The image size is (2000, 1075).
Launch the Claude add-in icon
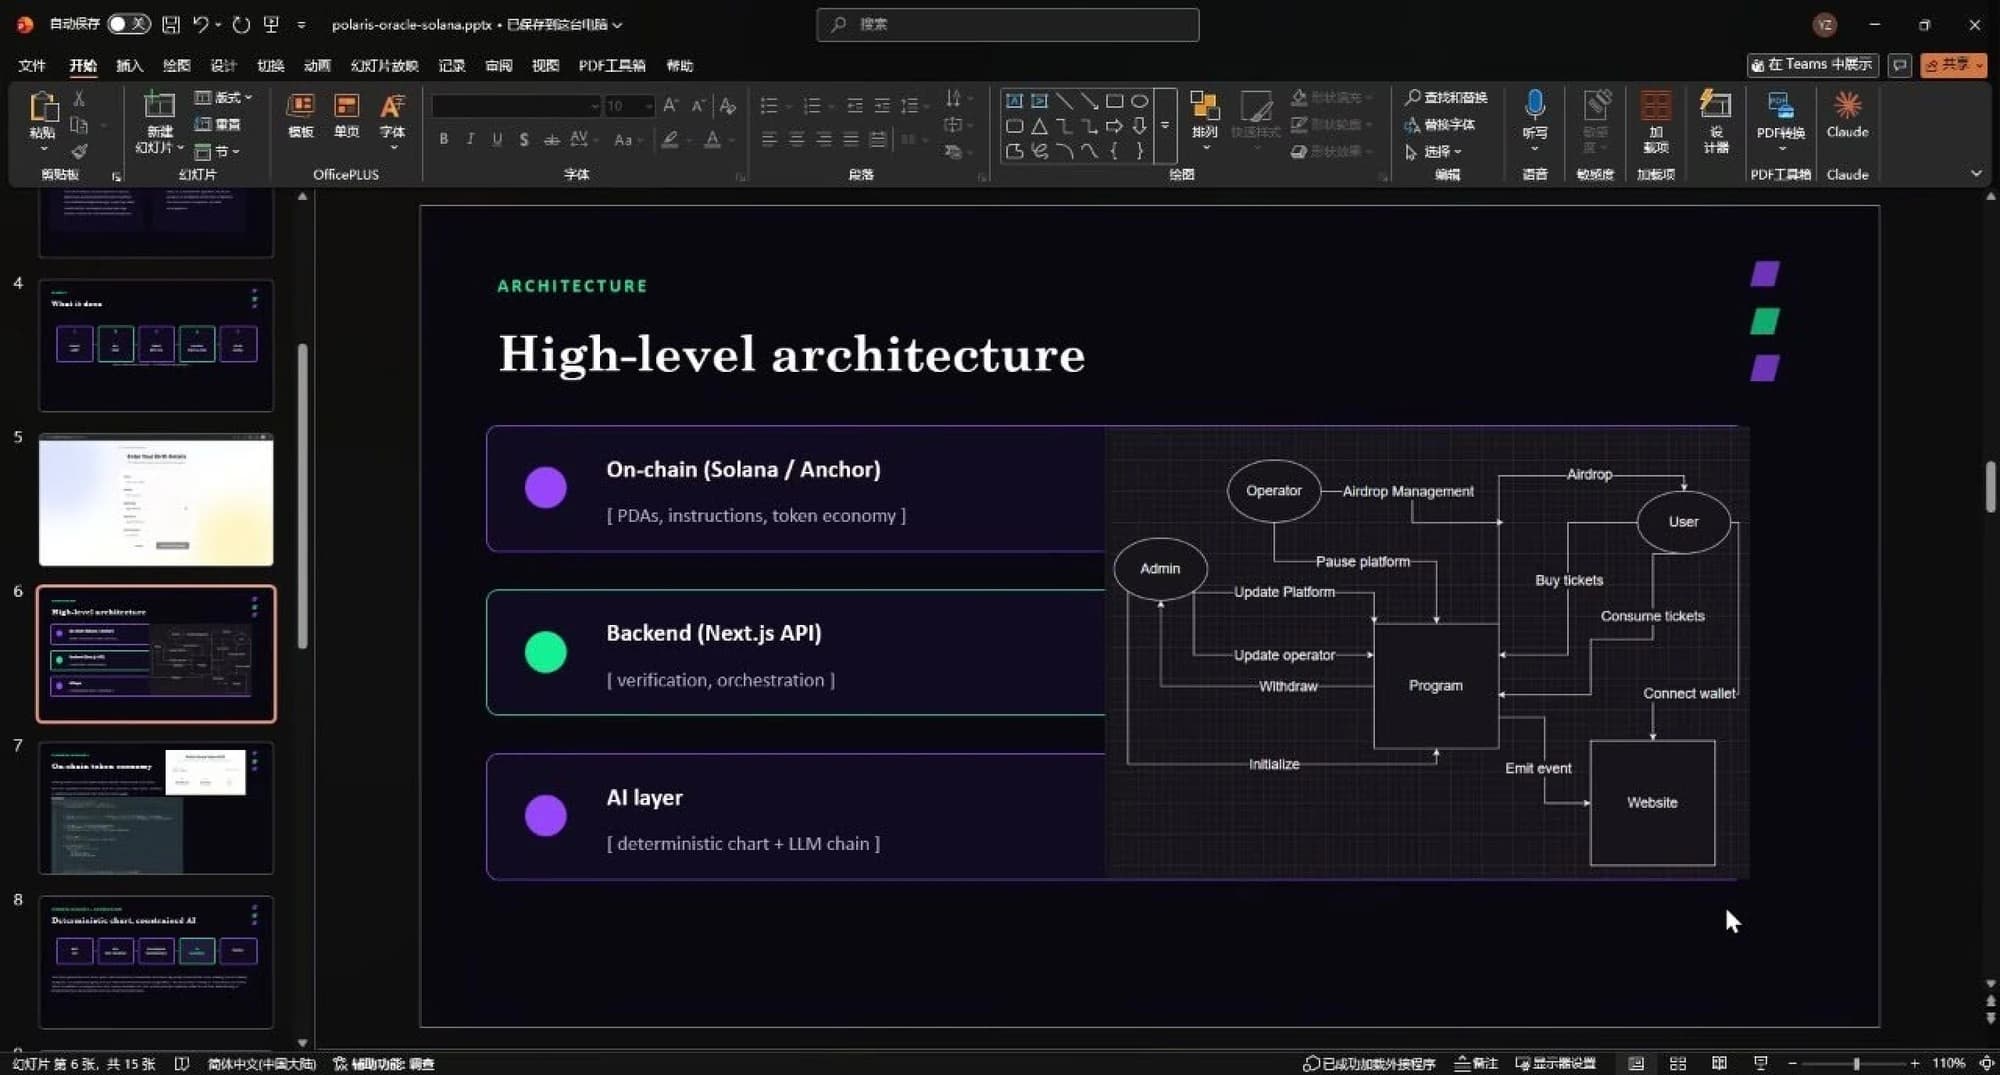(1847, 104)
